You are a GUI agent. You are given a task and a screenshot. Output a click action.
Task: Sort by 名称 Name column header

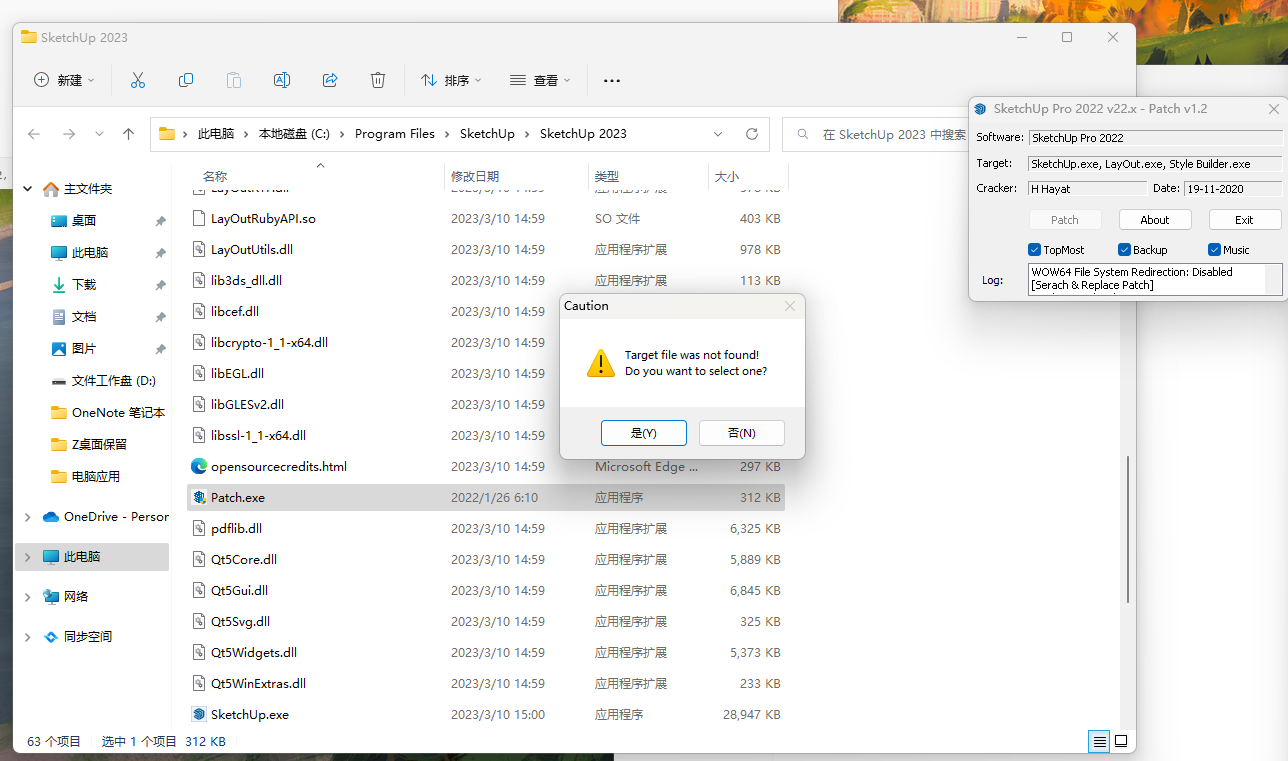(x=215, y=176)
